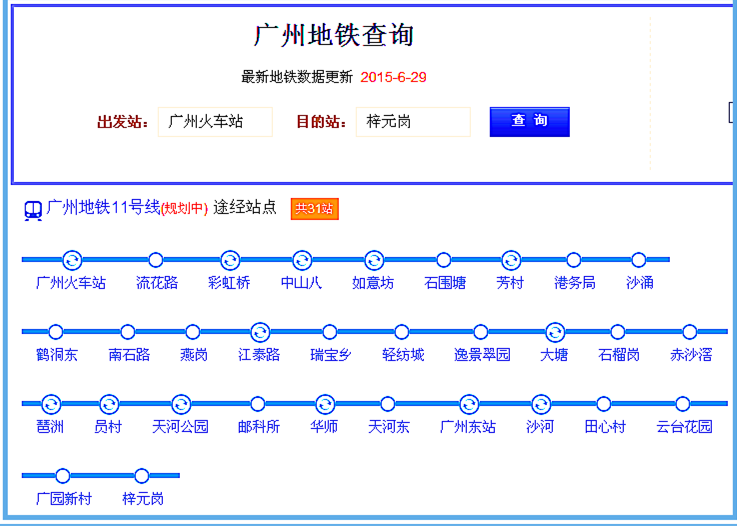Image resolution: width=737 pixels, height=526 pixels.
Task: Click the station circle above 天河东
Action: [x=387, y=404]
